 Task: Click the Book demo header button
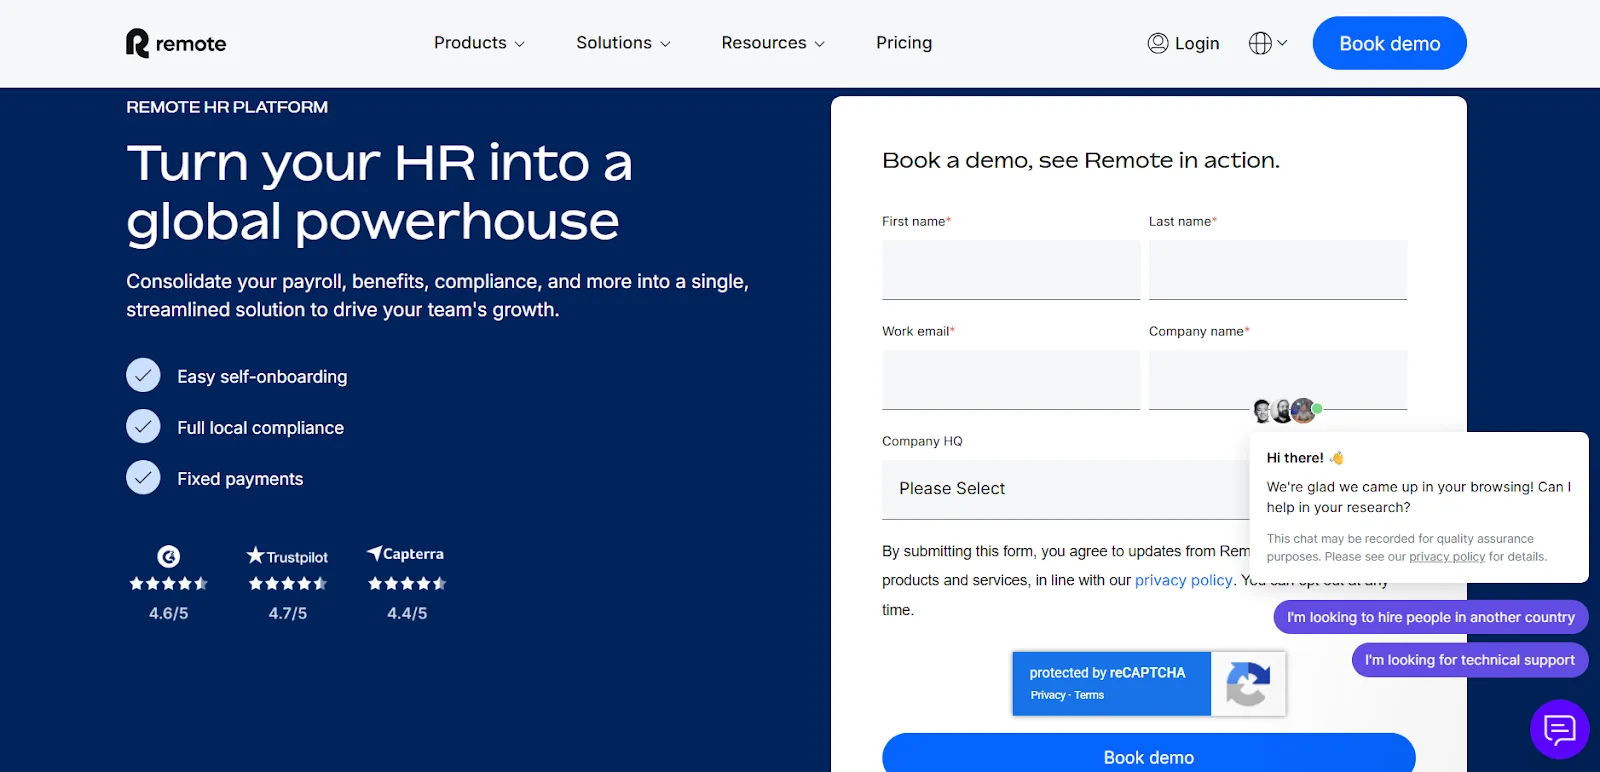1389,43
